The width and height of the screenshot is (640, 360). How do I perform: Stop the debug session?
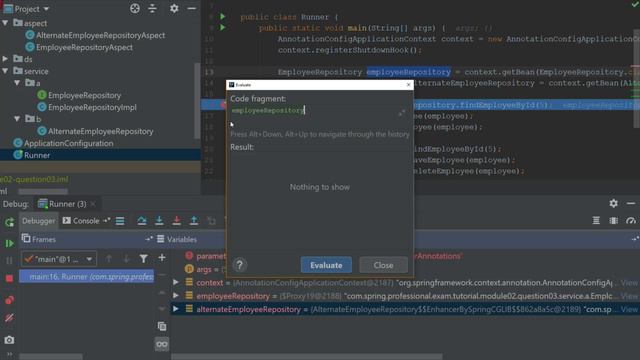pos(9,278)
